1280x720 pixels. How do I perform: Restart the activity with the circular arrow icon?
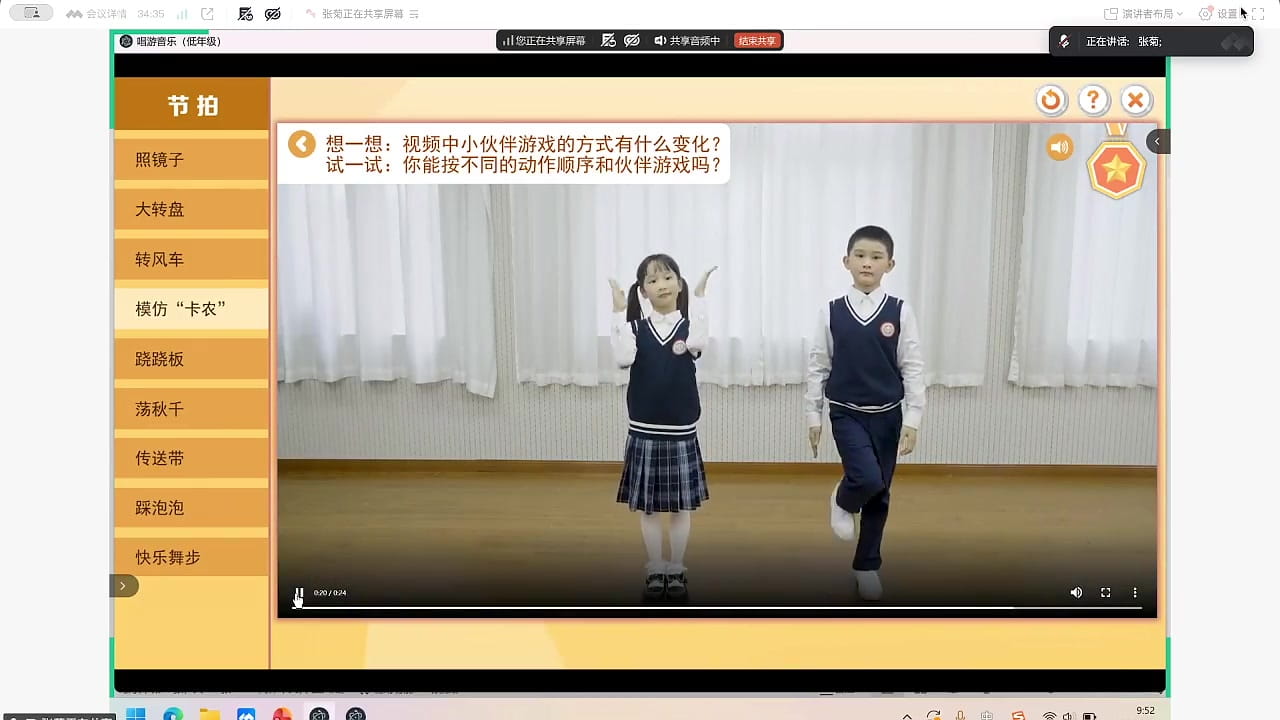[1051, 100]
